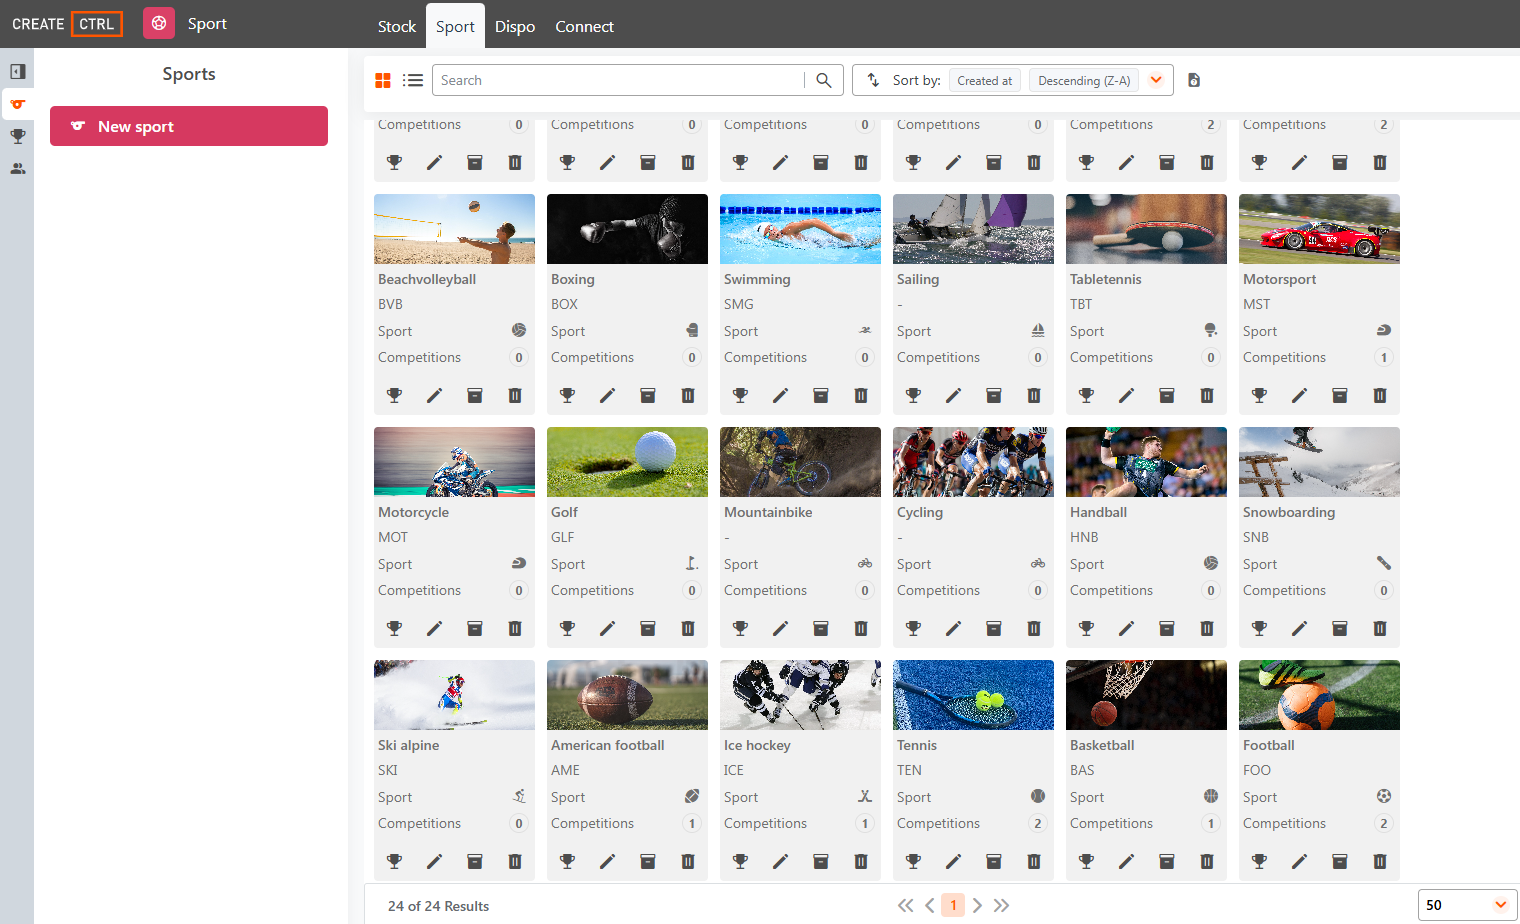Show competitions trophy for Tabletennis
The width and height of the screenshot is (1520, 924).
coord(1087,395)
